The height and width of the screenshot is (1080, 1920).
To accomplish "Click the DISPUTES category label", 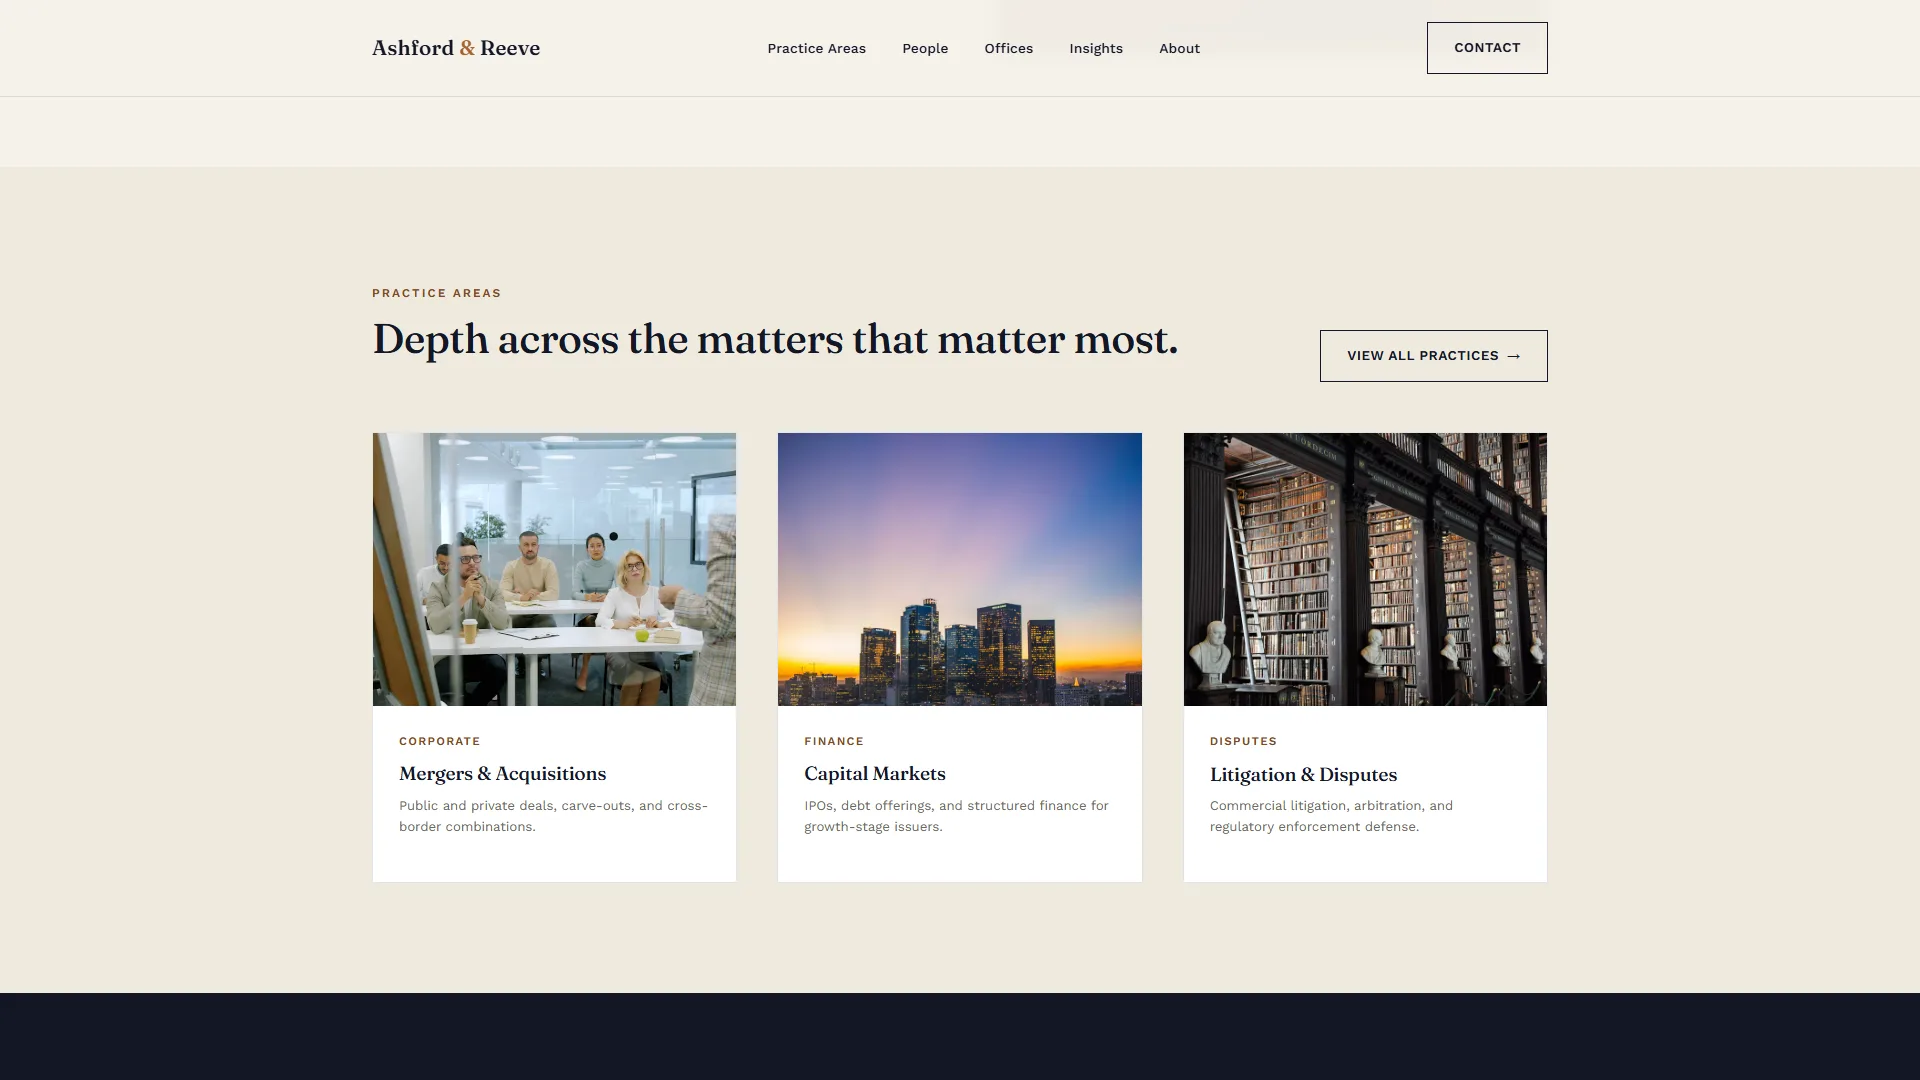I will tap(1243, 741).
